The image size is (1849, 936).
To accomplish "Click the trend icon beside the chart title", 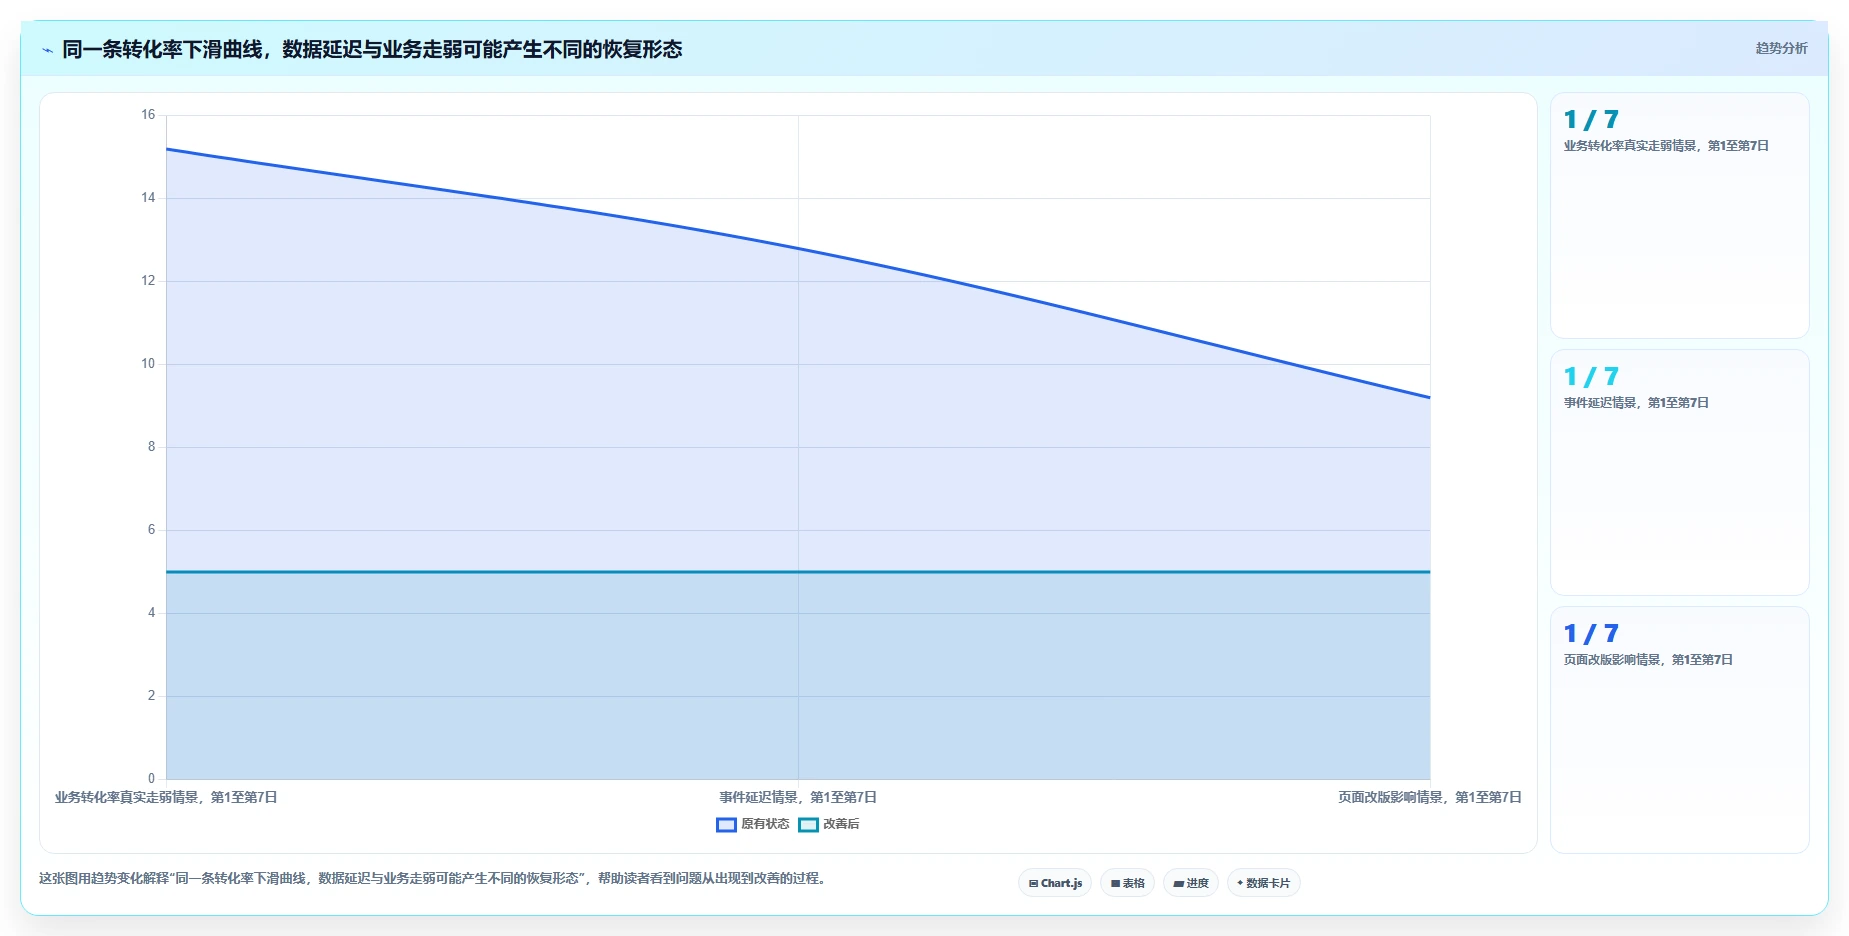I will pos(47,50).
